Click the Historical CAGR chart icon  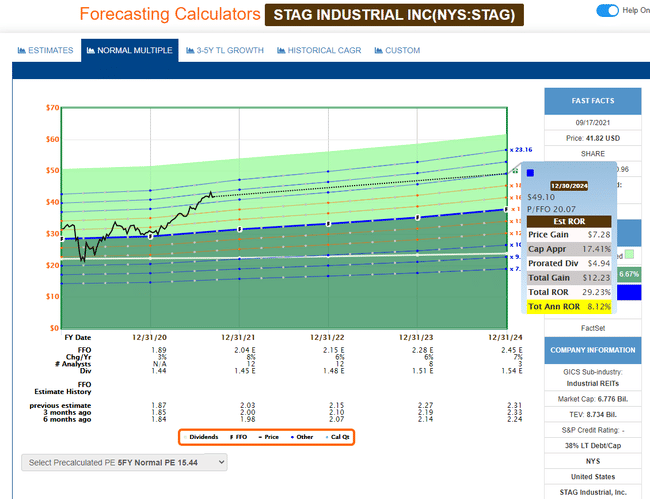[x=280, y=50]
